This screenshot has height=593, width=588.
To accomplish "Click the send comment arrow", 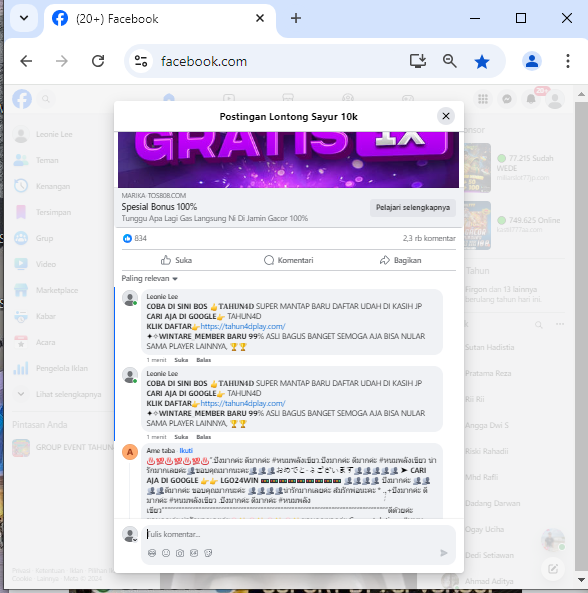I will (x=444, y=553).
